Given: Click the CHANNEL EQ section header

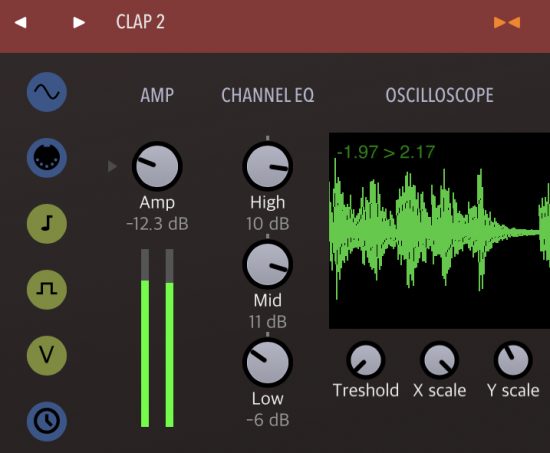Looking at the screenshot, I should [x=268, y=95].
